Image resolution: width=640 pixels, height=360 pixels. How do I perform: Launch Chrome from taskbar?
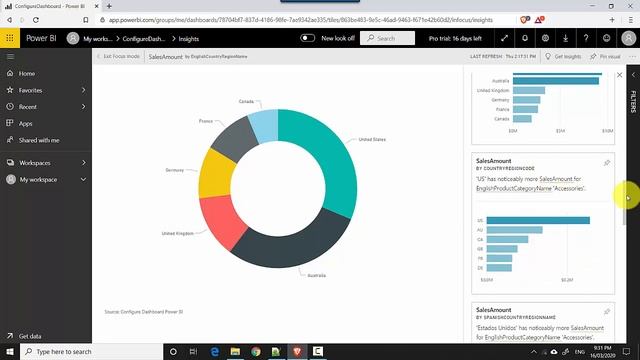tap(256, 351)
